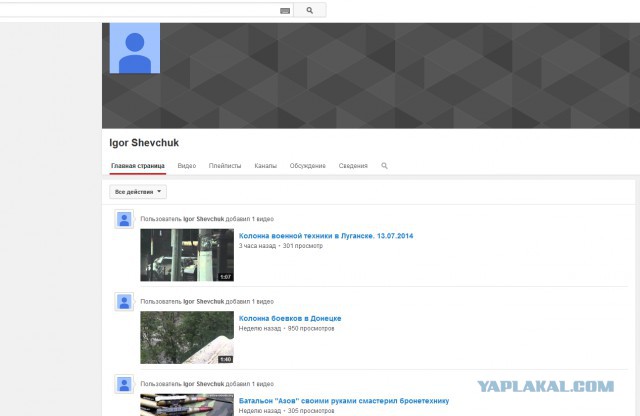
Task: Click Igor Shevchuk name in third activity line
Action: pos(204,384)
